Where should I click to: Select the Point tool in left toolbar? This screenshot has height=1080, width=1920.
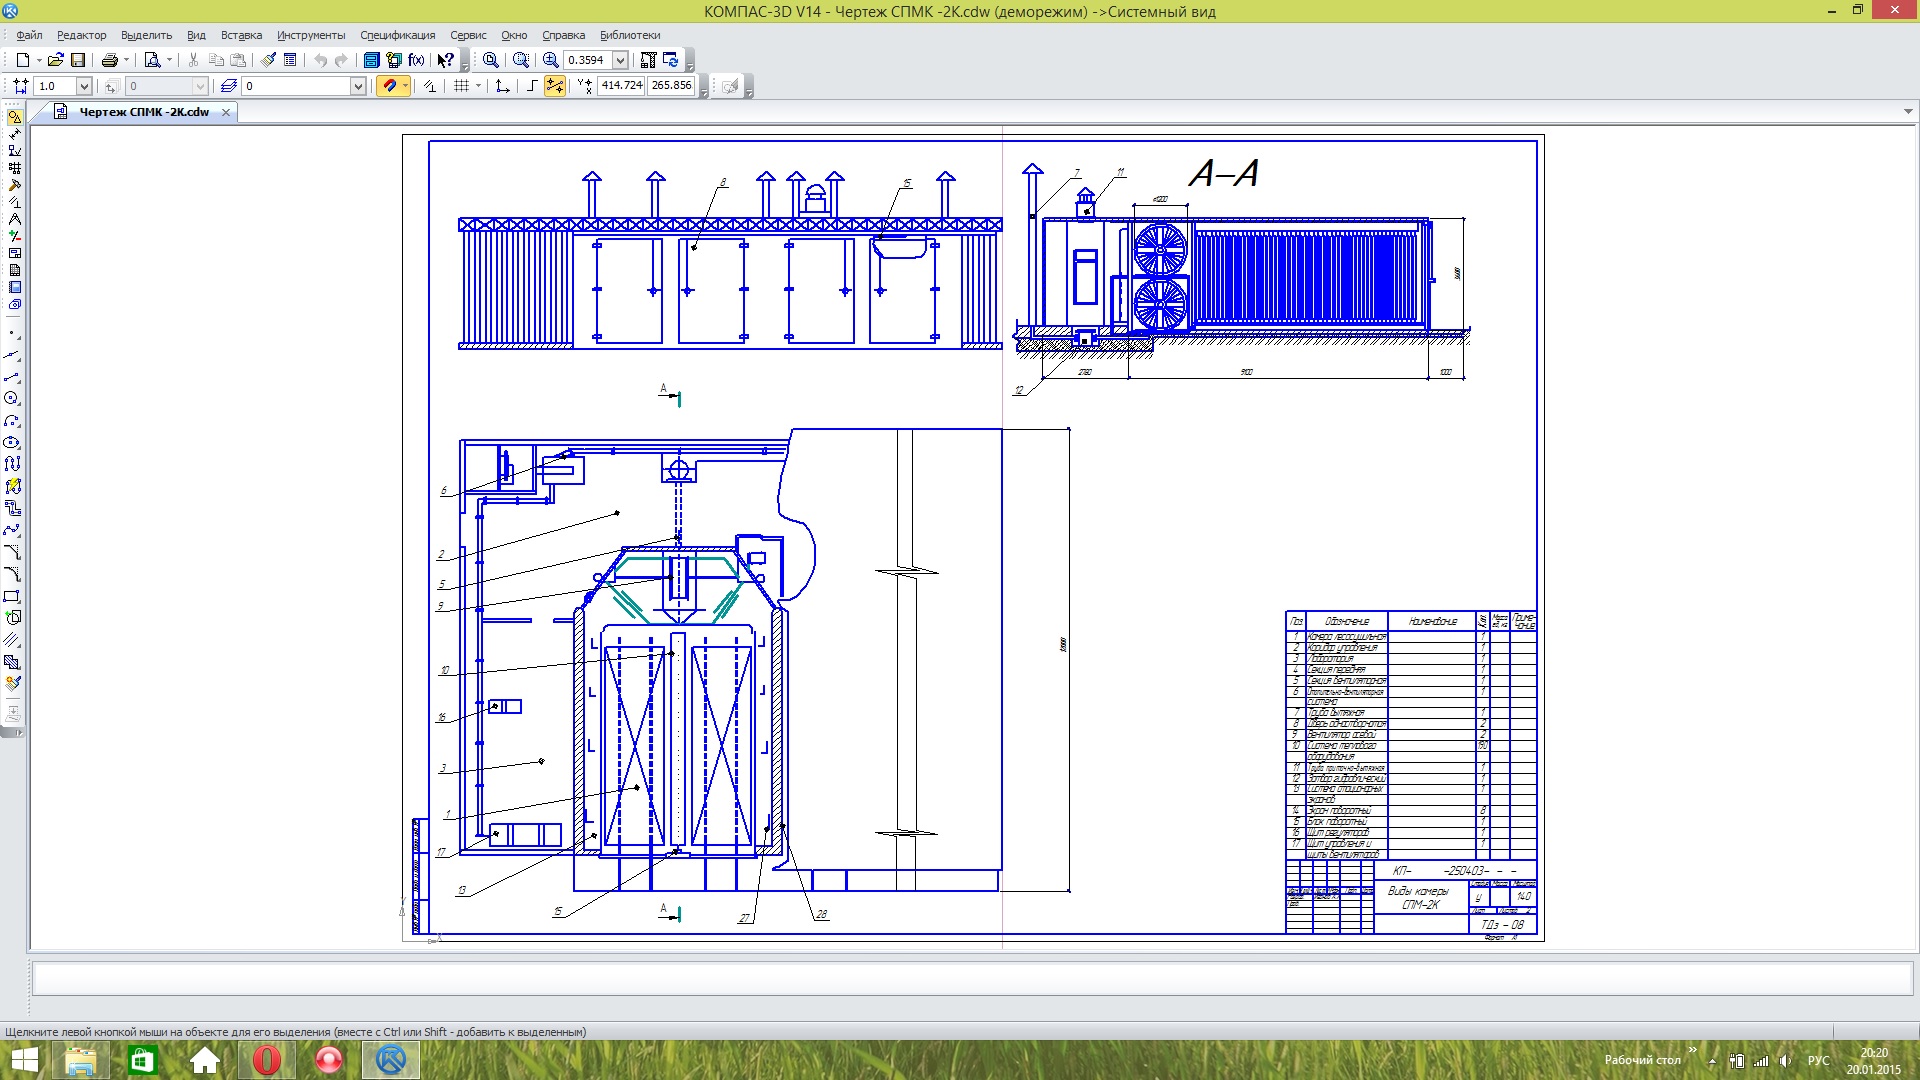coord(12,333)
